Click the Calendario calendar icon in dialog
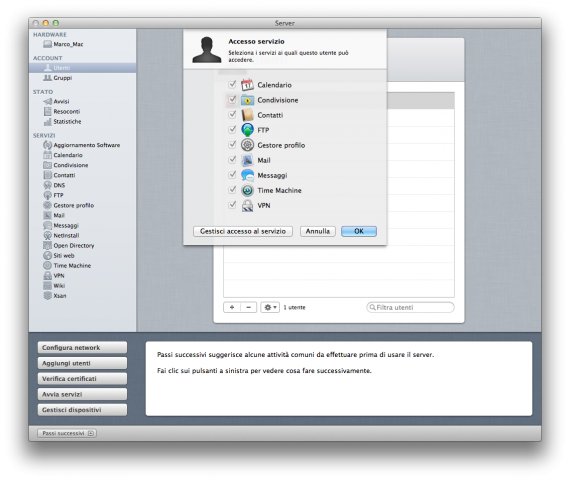Screen dimensions: 570x481 (247, 85)
